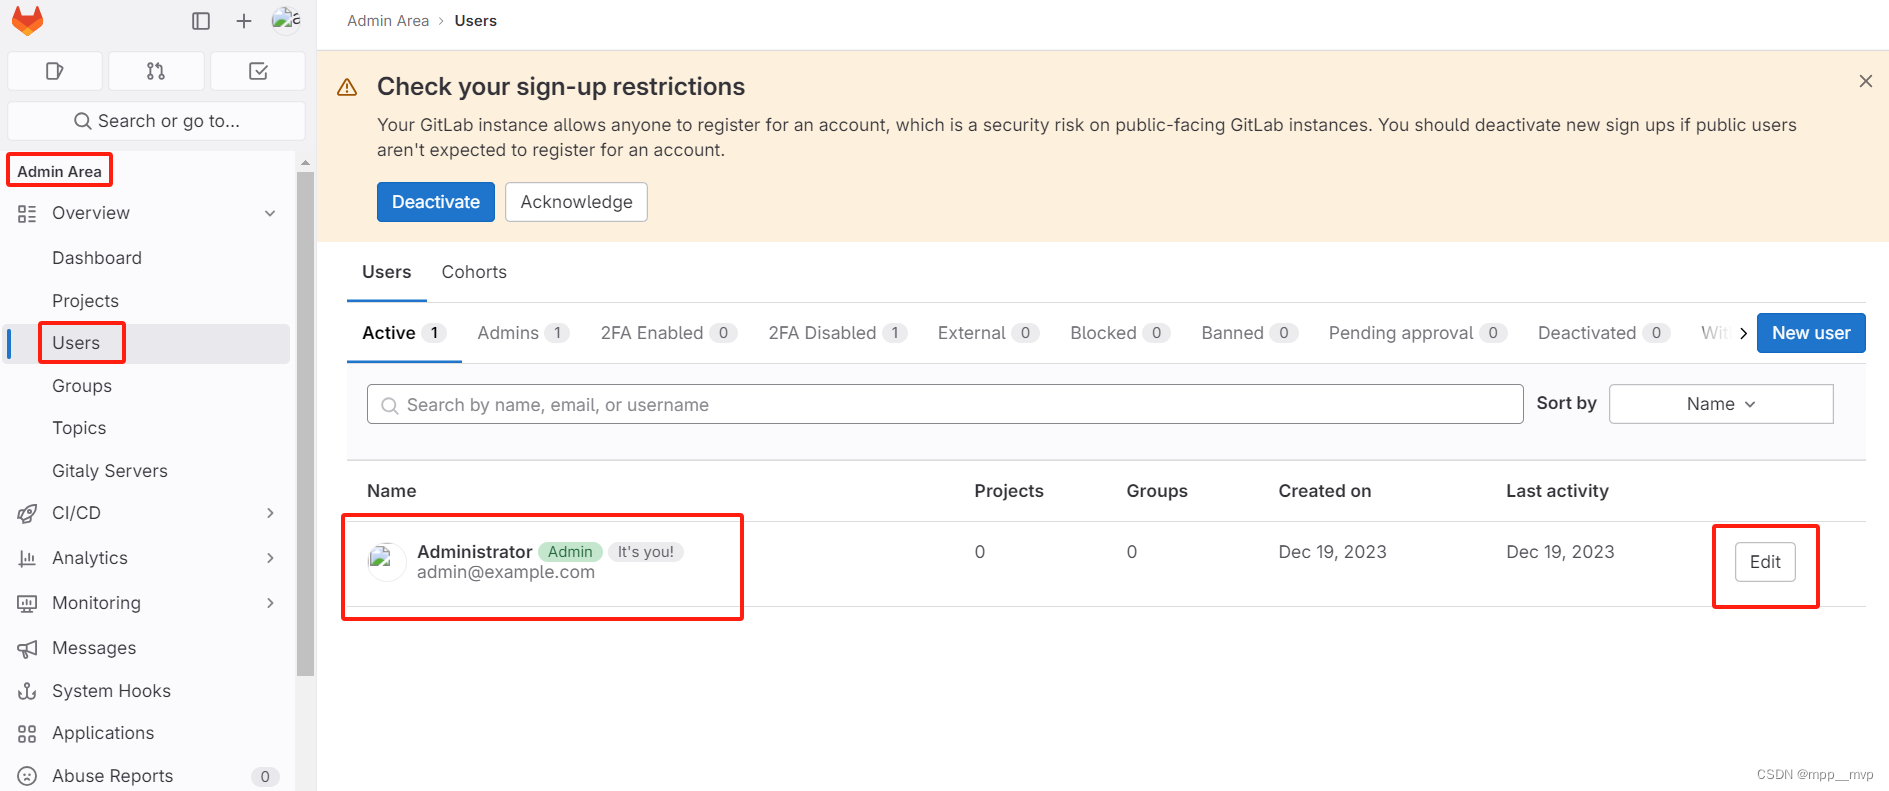Select the Active filter tab

pyautogui.click(x=404, y=333)
